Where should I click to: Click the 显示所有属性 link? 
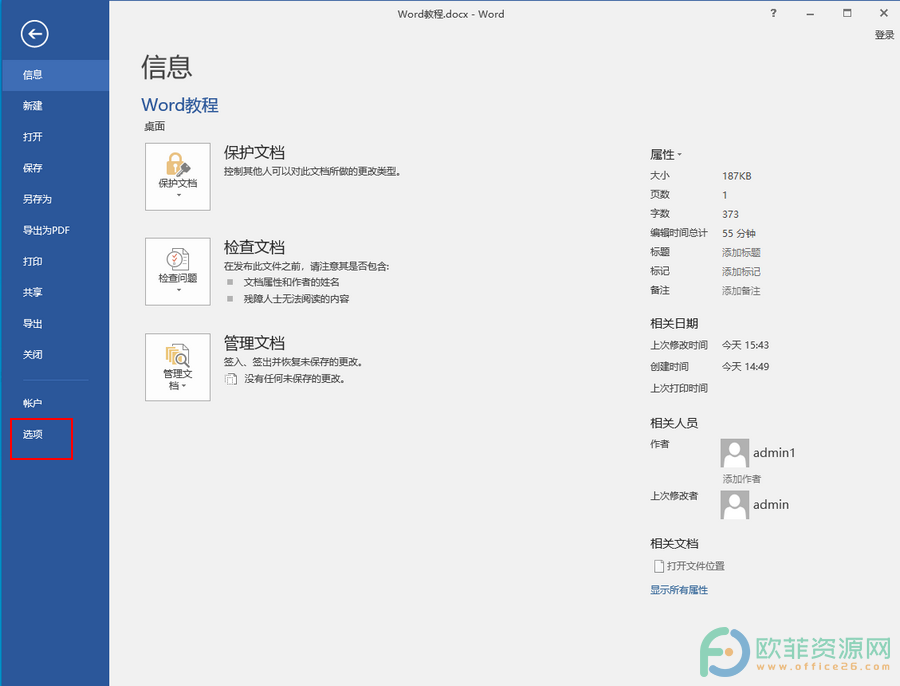tap(678, 590)
